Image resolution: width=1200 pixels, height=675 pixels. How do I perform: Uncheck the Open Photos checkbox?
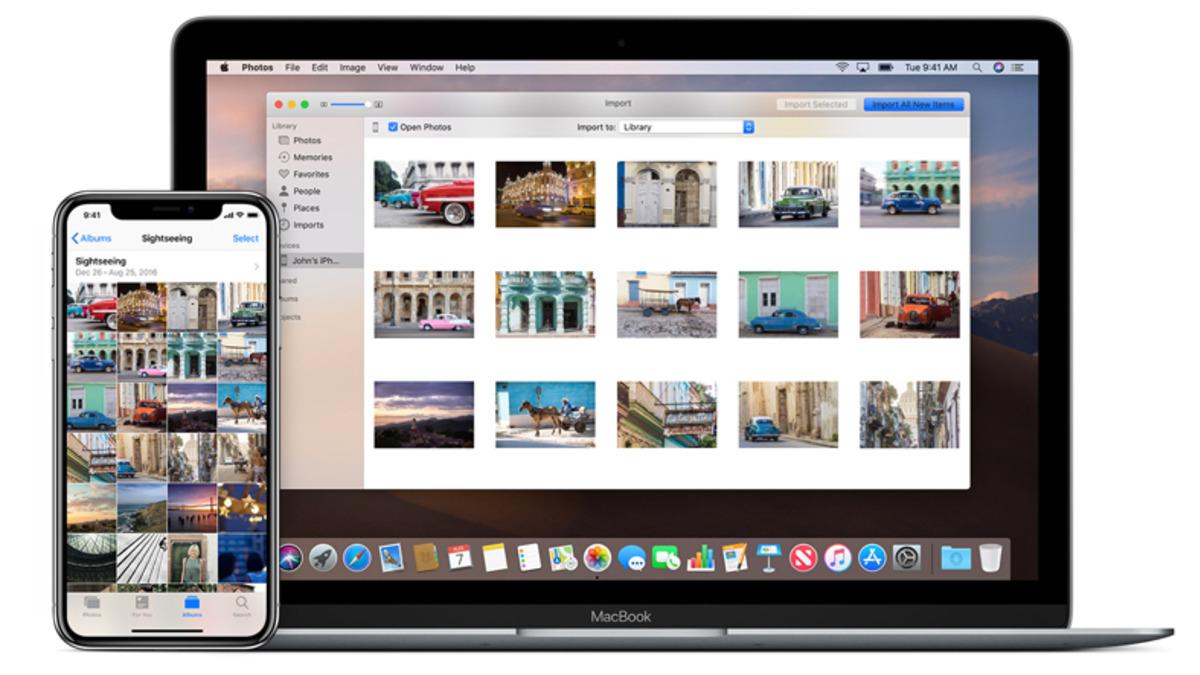pyautogui.click(x=393, y=127)
